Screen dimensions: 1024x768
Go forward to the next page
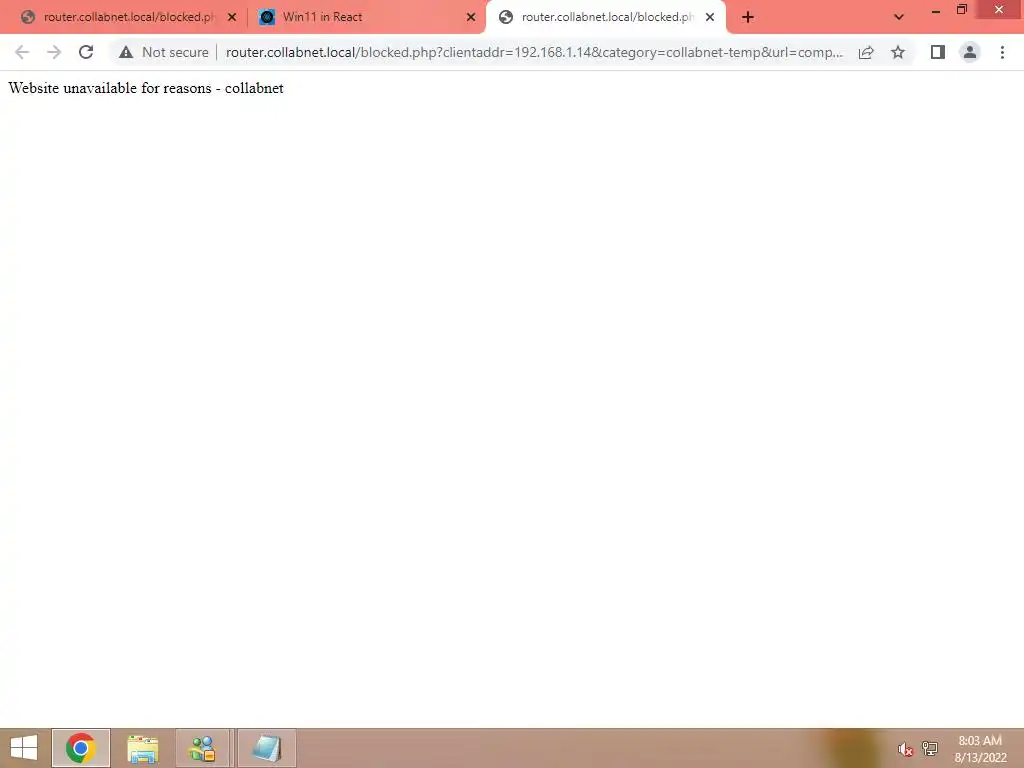pos(54,52)
